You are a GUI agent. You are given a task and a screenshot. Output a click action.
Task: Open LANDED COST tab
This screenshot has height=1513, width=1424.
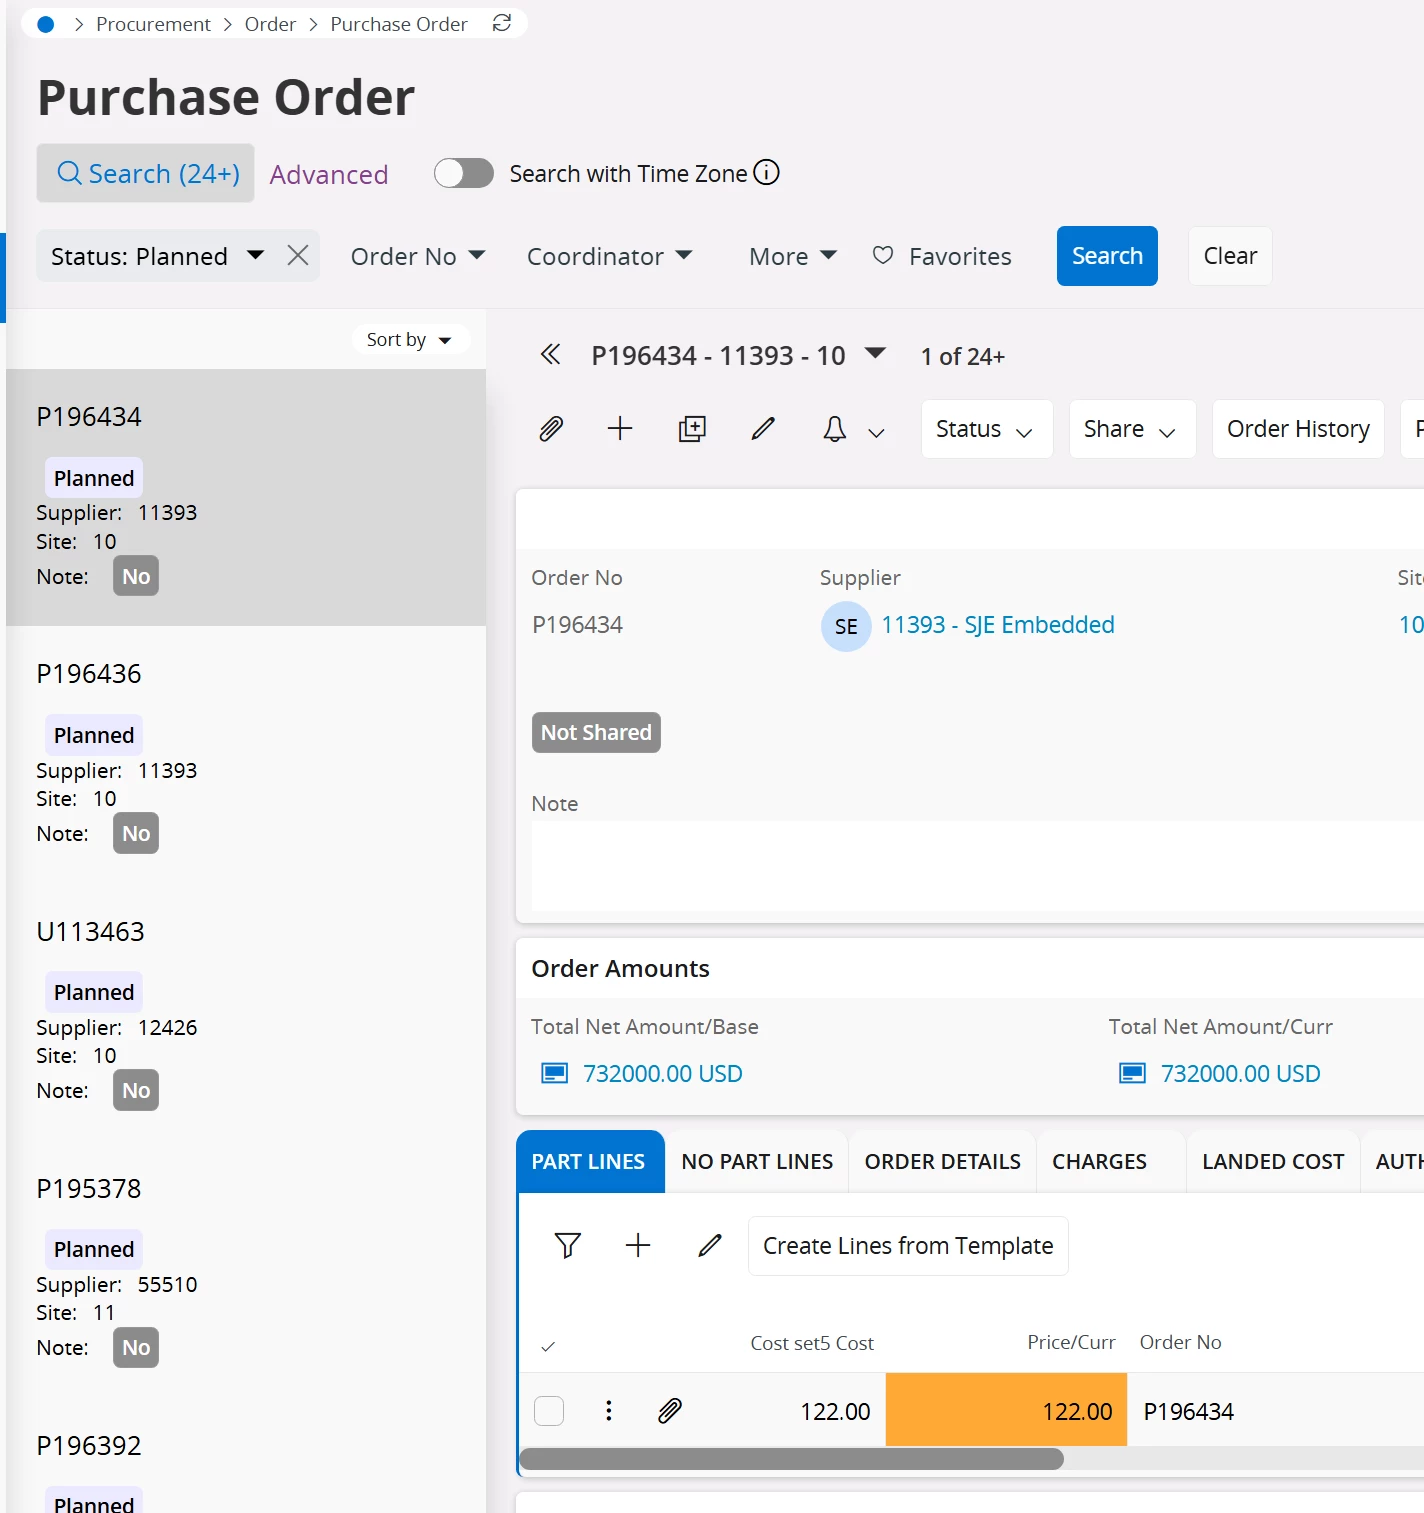point(1273,1162)
